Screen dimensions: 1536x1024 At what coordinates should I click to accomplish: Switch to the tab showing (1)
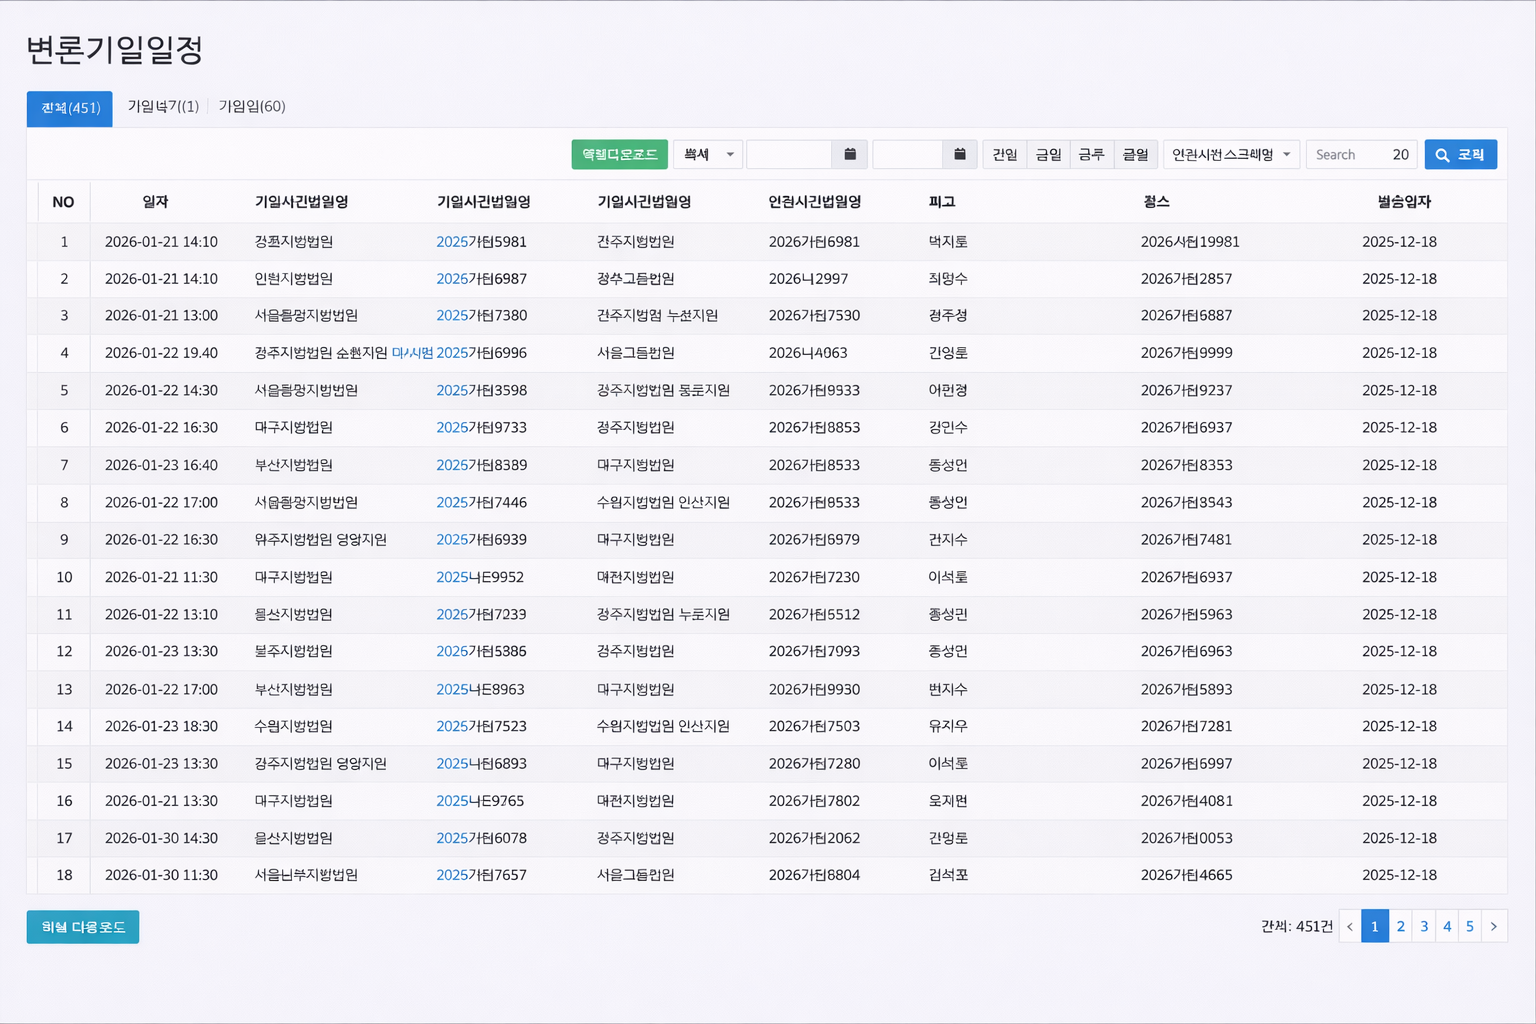(x=163, y=106)
